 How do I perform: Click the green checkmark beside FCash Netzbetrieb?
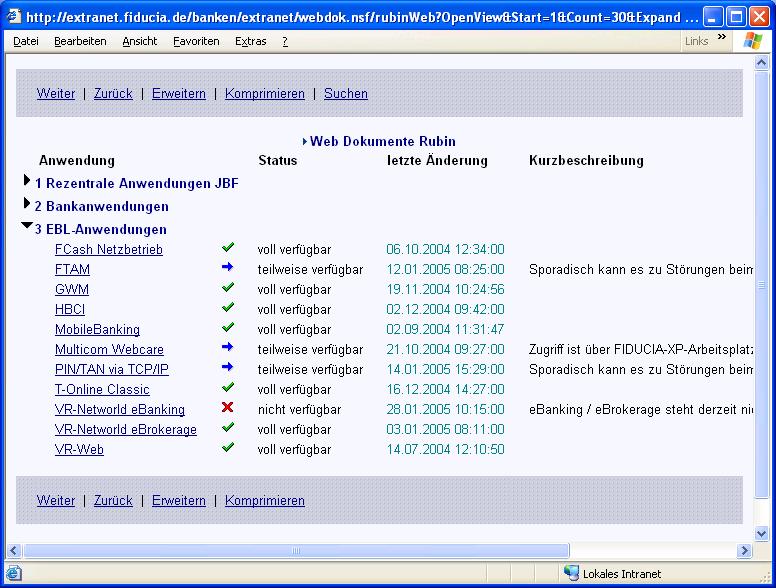pyautogui.click(x=228, y=247)
